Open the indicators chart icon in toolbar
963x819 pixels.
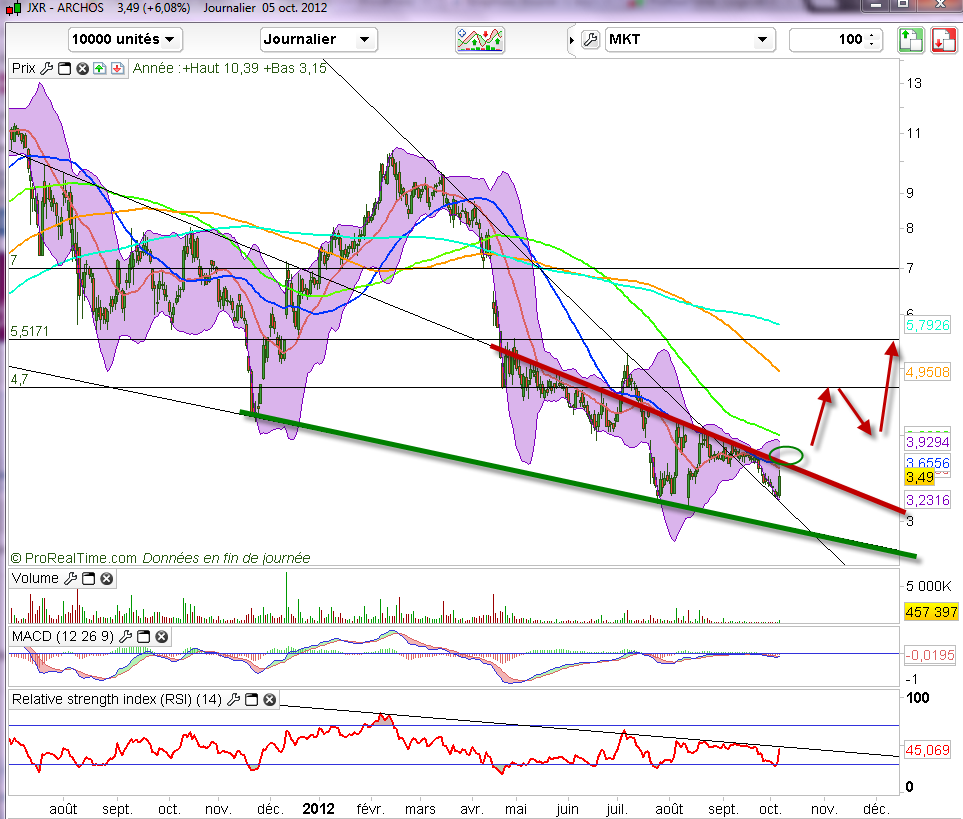click(480, 39)
